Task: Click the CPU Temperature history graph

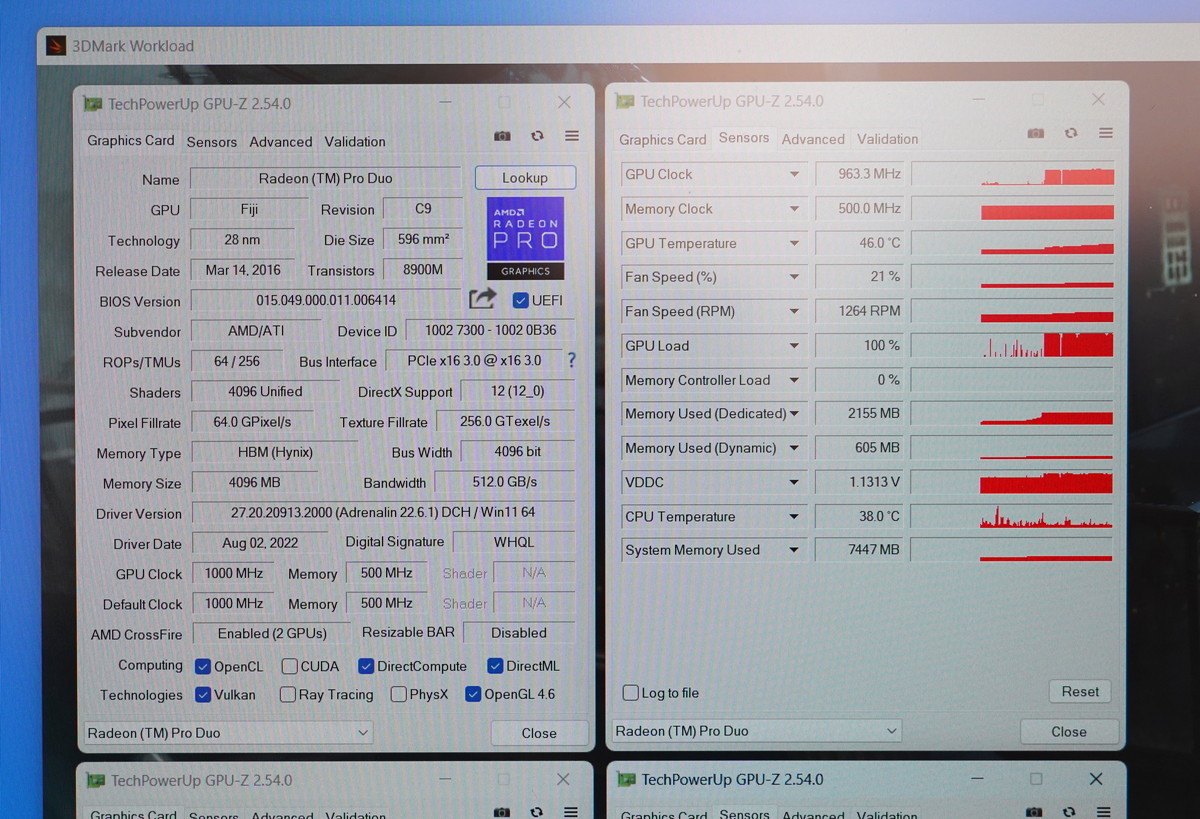Action: tap(1013, 517)
